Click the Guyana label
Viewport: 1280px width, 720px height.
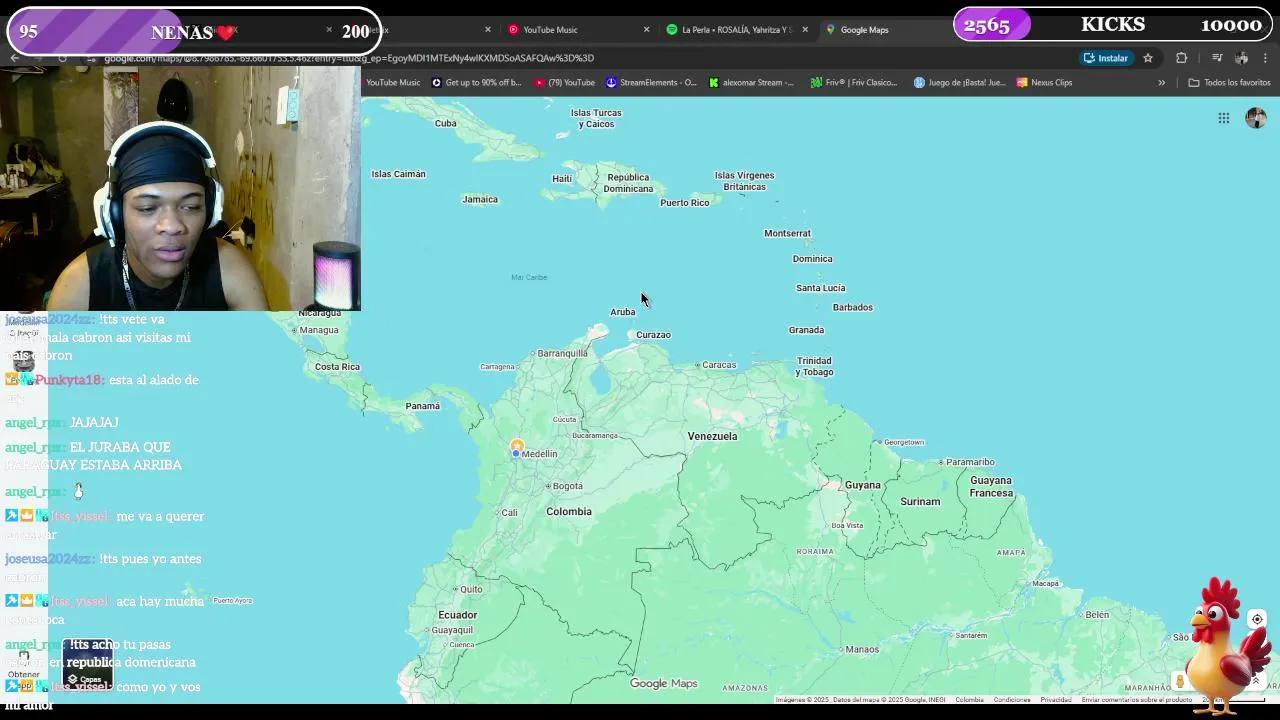(862, 485)
